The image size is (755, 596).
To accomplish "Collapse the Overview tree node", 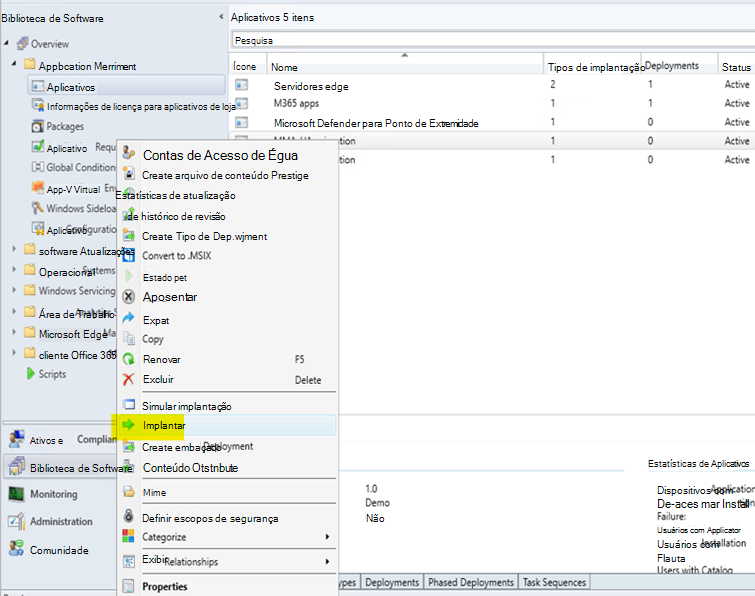I will coord(6,43).
